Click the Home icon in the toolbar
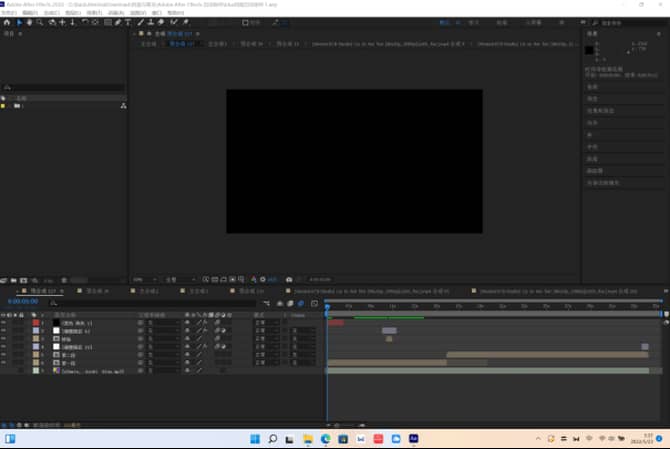This screenshot has height=449, width=670. (7, 22)
